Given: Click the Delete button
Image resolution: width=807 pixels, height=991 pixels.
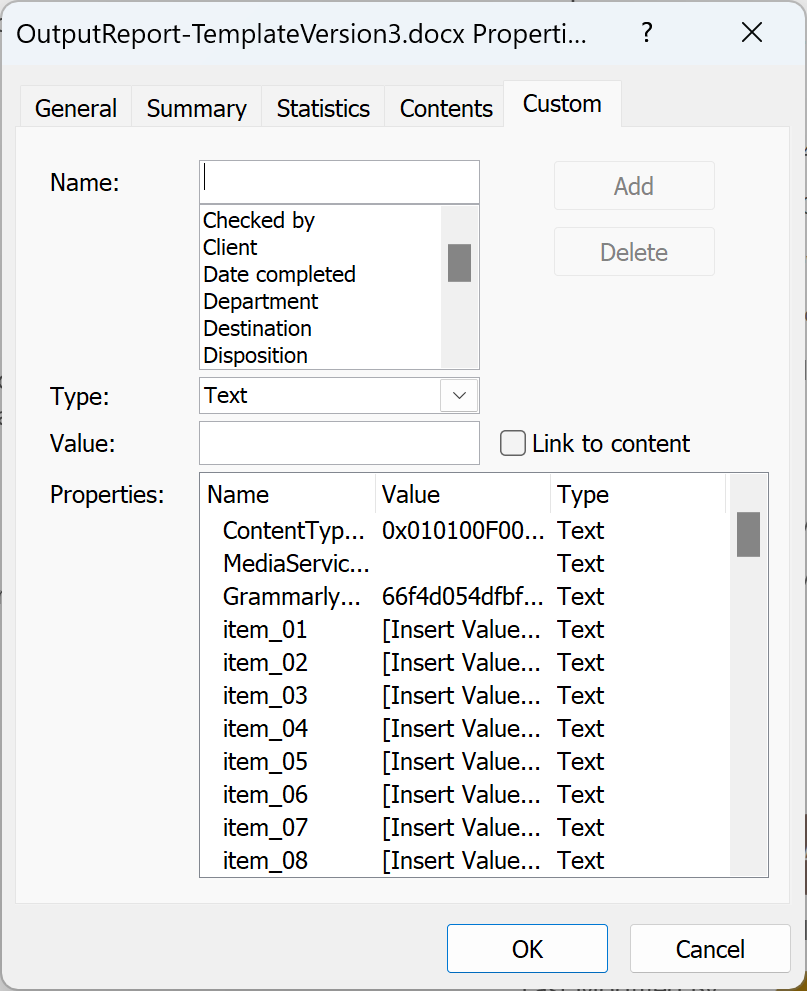Looking at the screenshot, I should [633, 251].
